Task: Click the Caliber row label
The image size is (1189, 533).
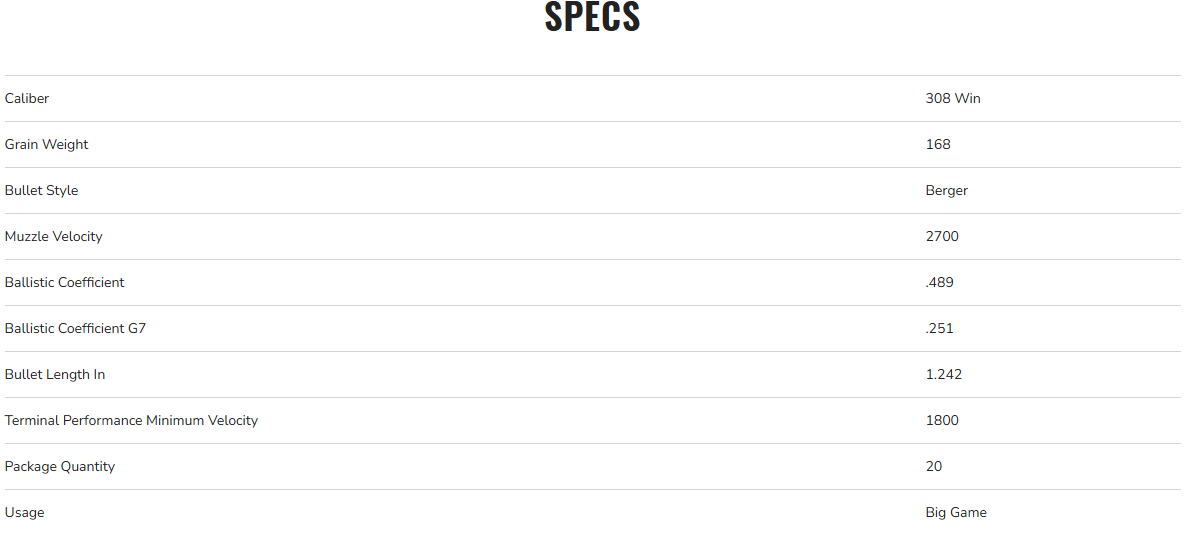Action: click(27, 99)
